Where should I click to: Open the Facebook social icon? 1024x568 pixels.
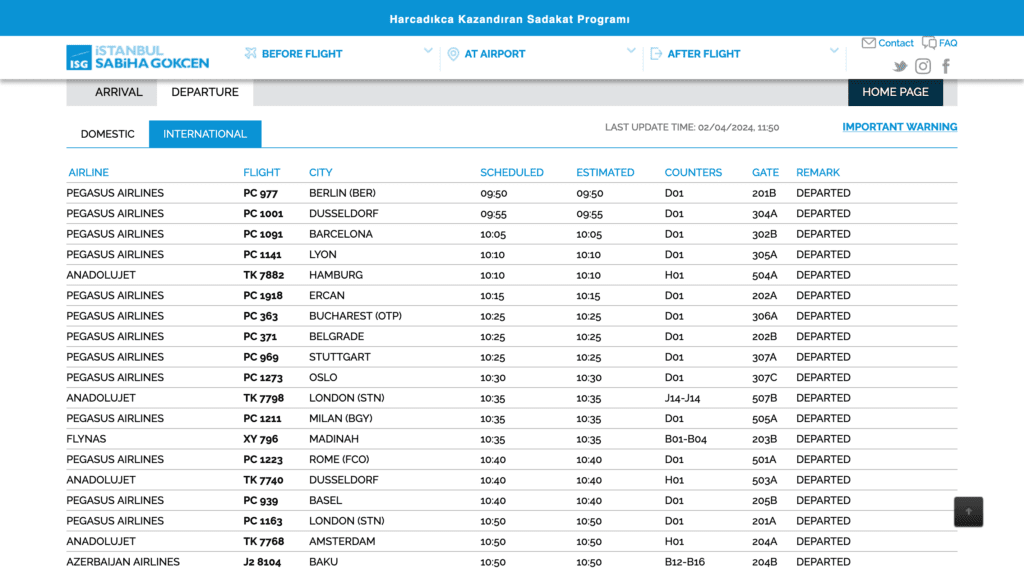946,66
